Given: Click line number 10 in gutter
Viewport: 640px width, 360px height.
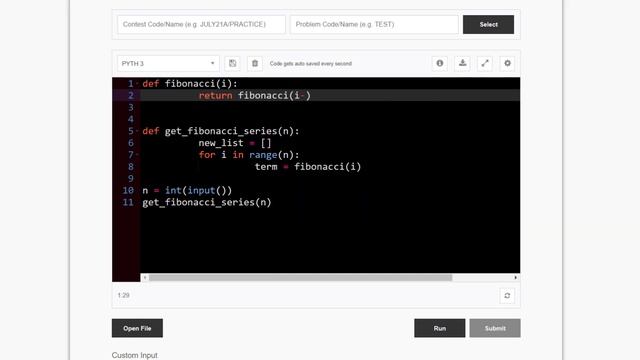Looking at the screenshot, I should [128, 190].
